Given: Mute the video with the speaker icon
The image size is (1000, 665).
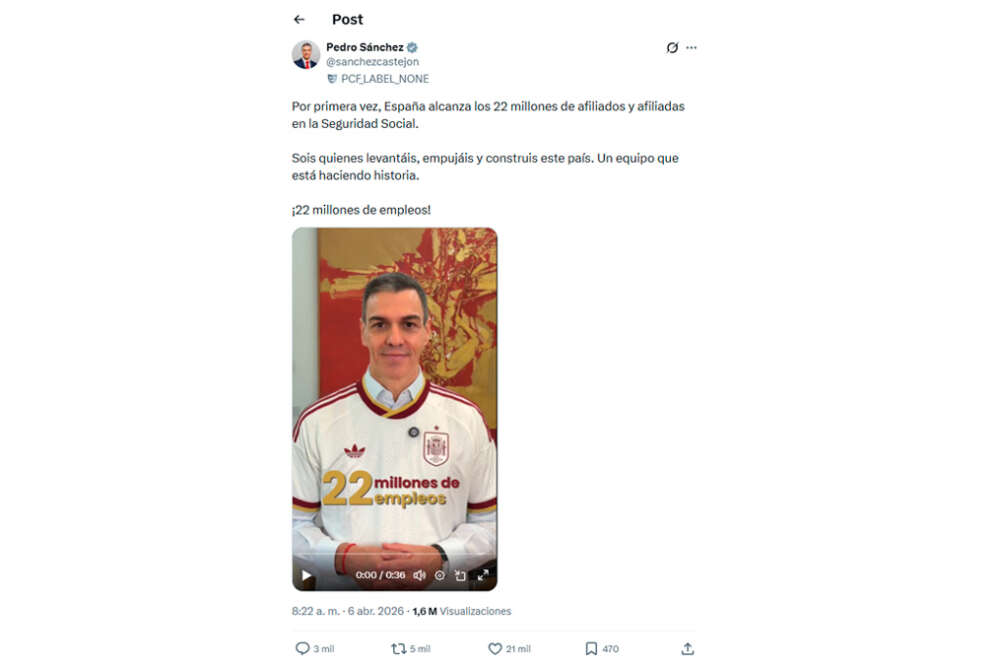Looking at the screenshot, I should 419,575.
